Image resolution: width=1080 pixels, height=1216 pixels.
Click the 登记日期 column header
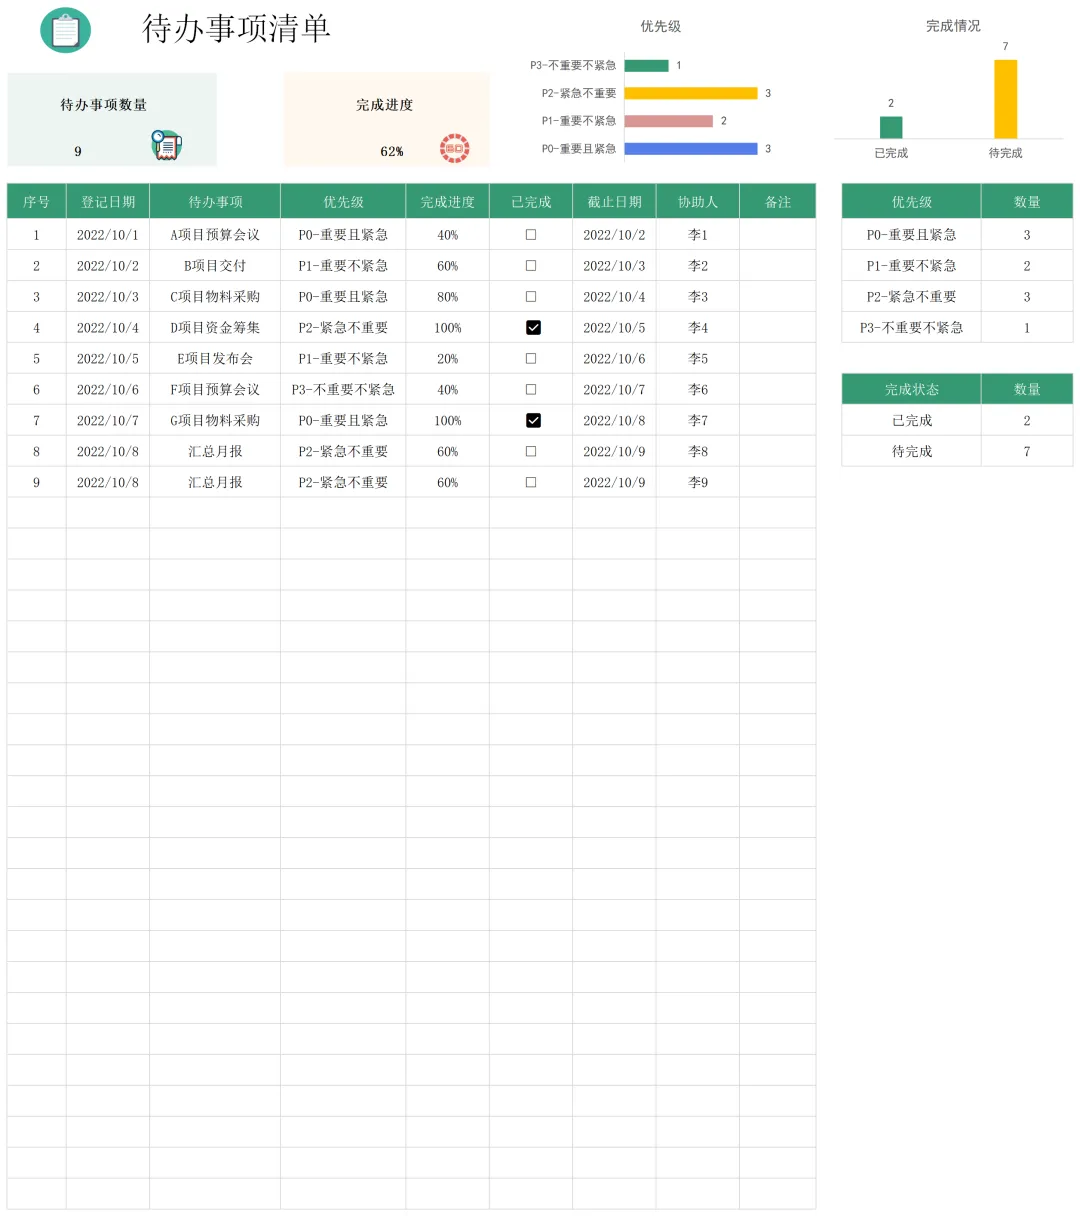(108, 202)
